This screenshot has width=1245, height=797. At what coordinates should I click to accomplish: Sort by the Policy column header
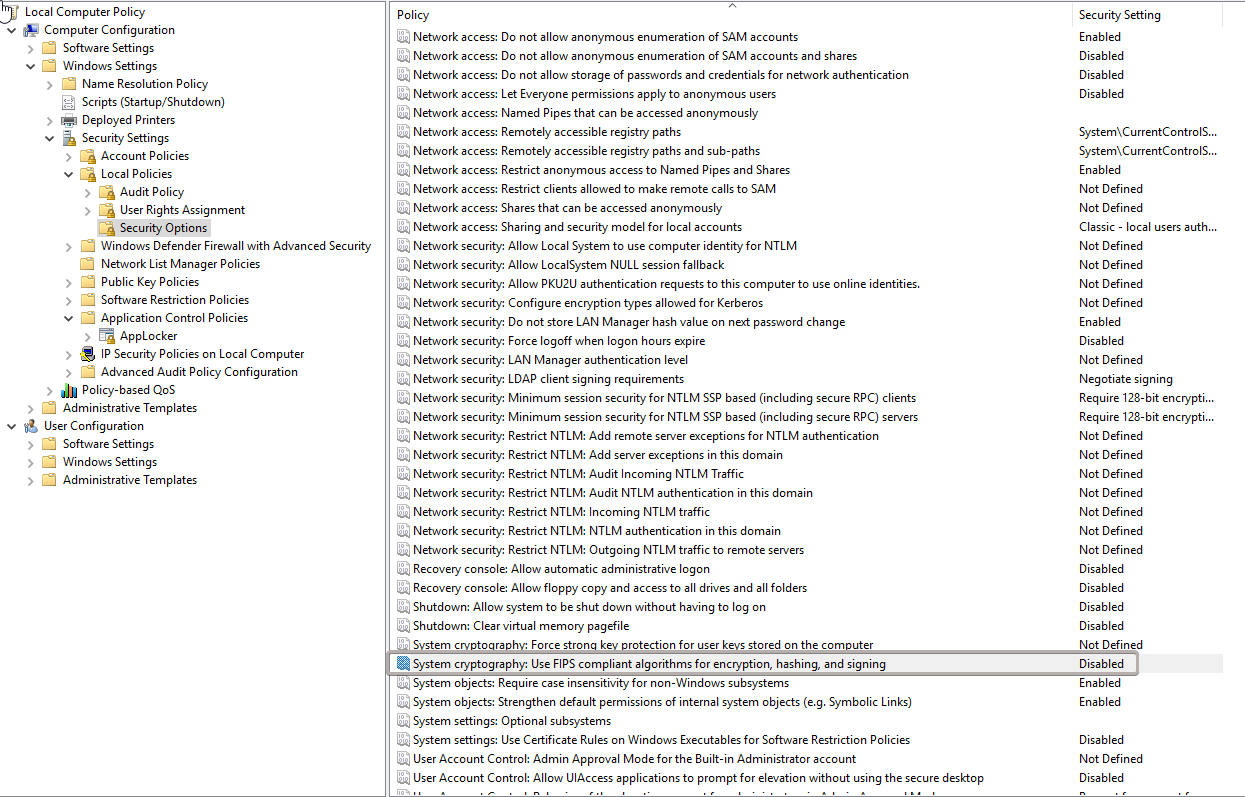pos(413,15)
